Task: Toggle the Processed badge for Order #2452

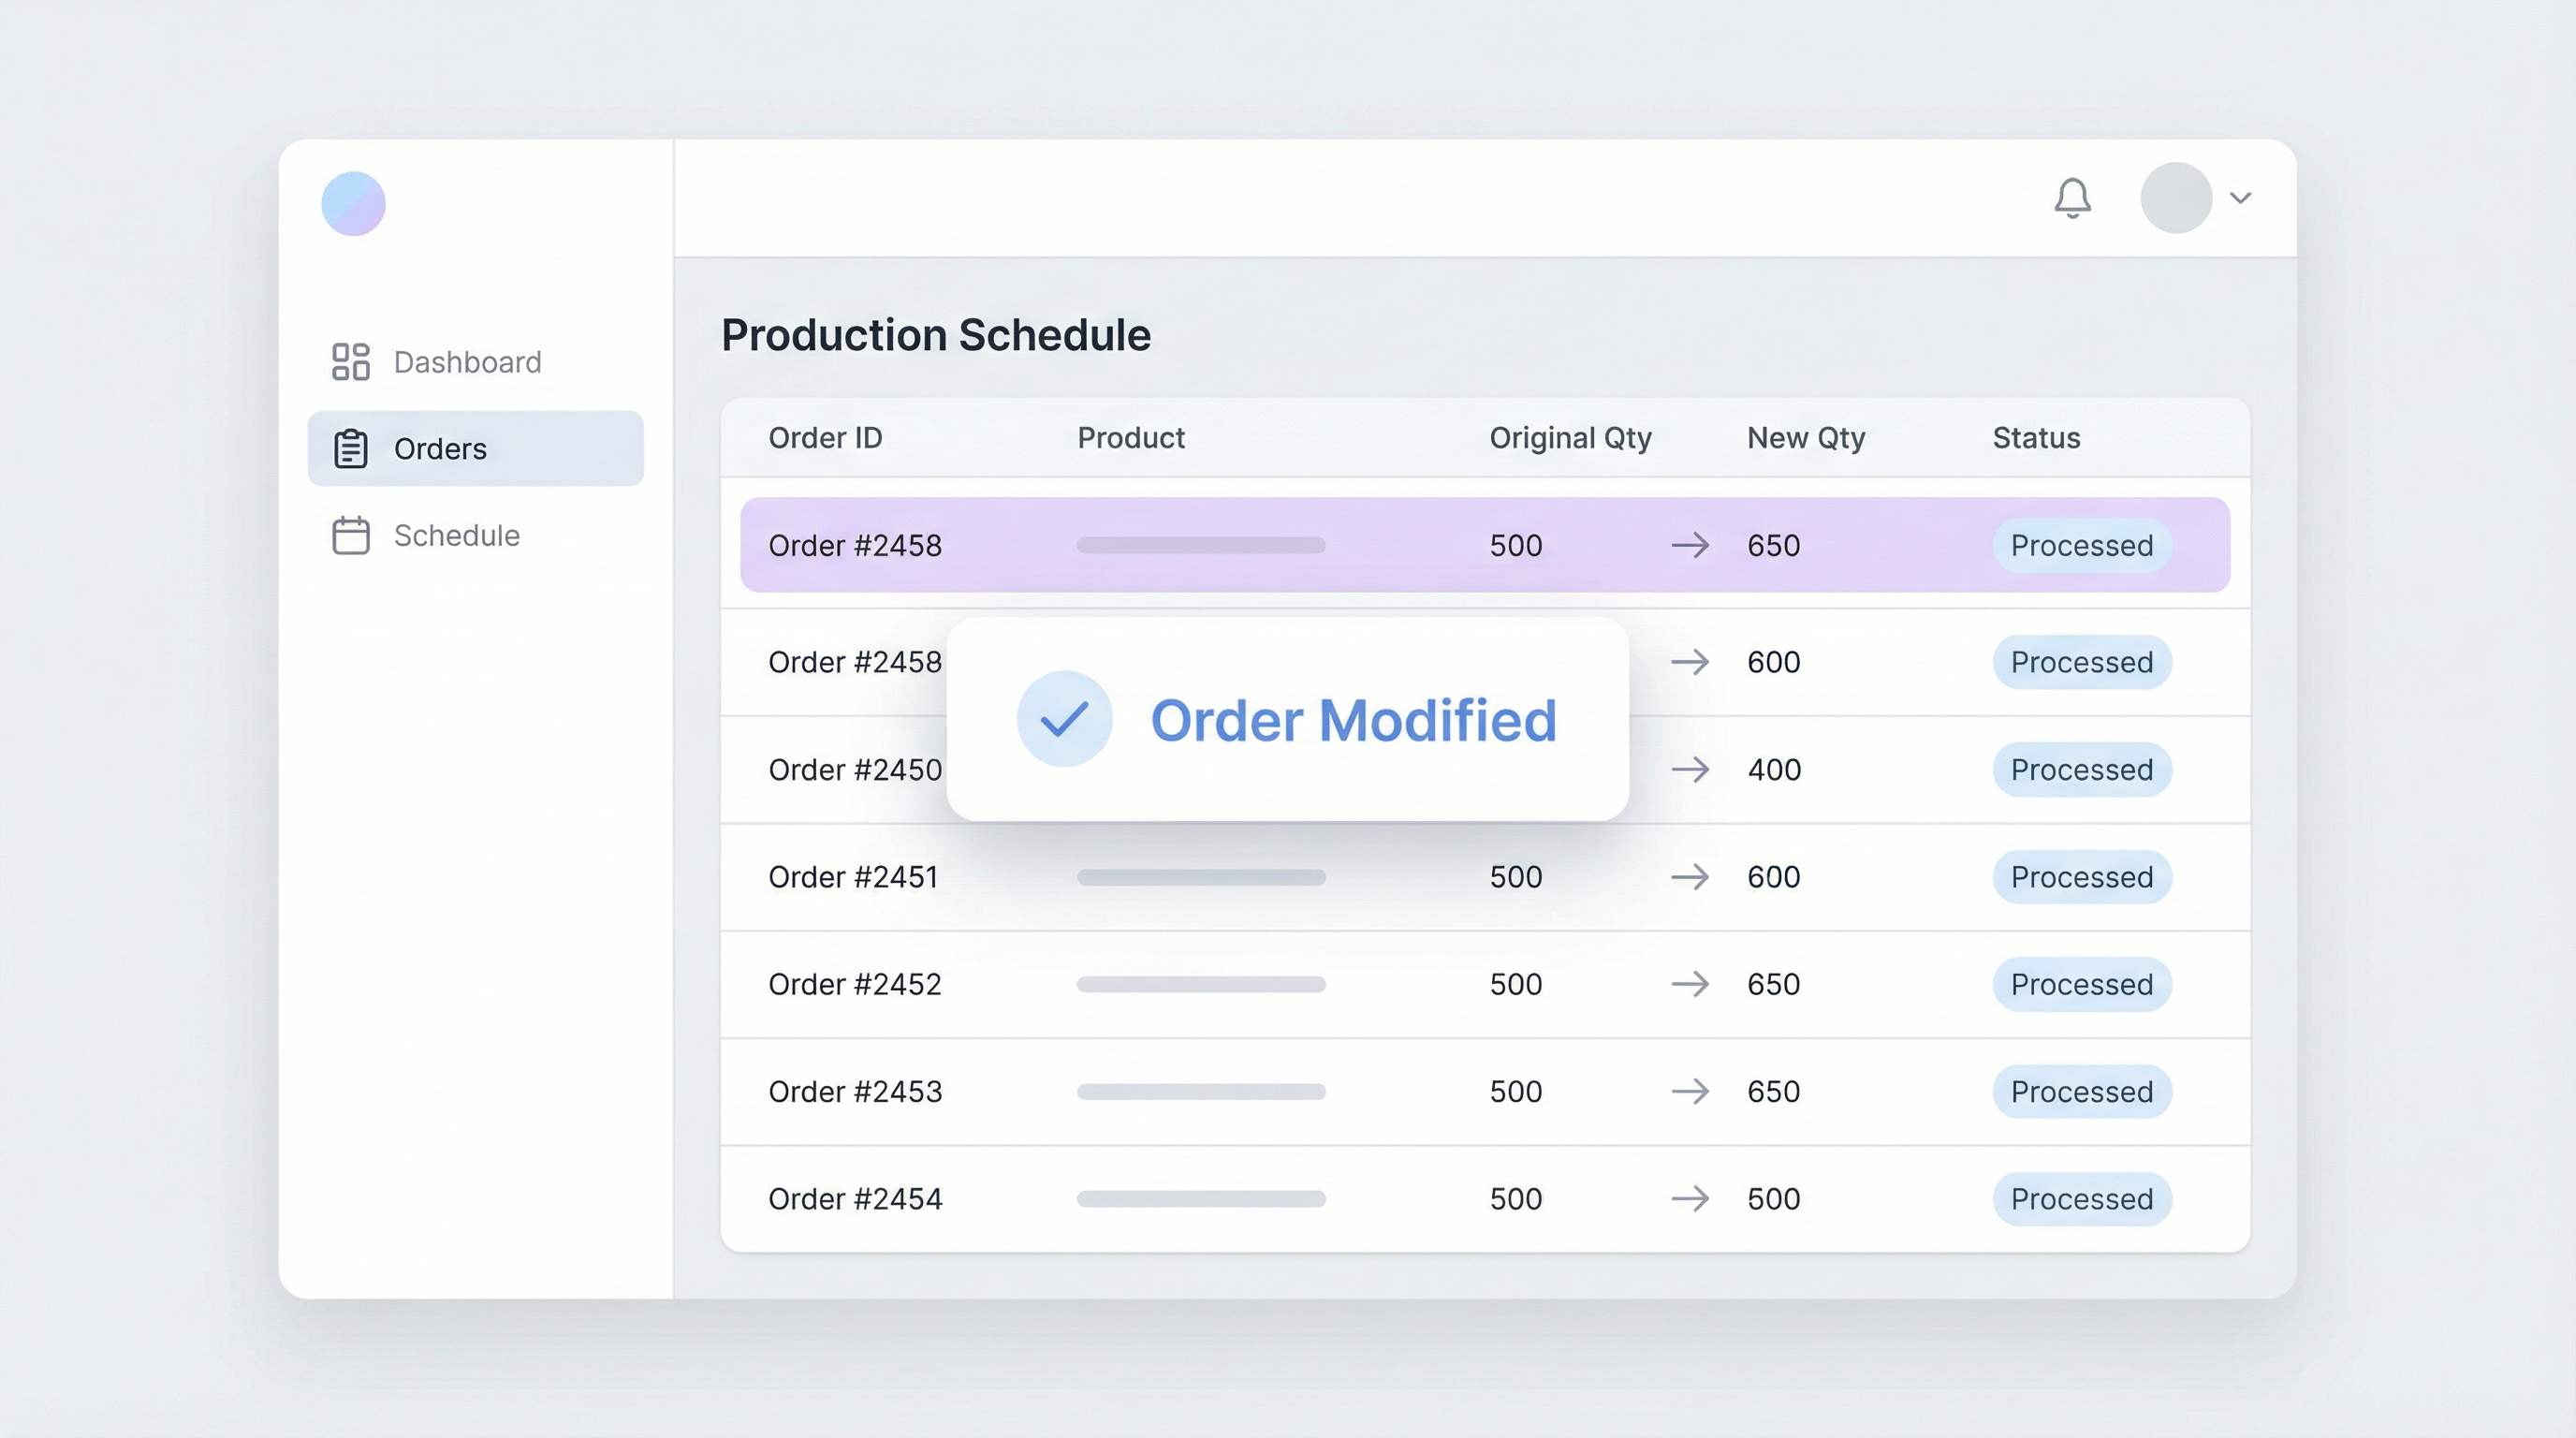Action: pos(2082,984)
